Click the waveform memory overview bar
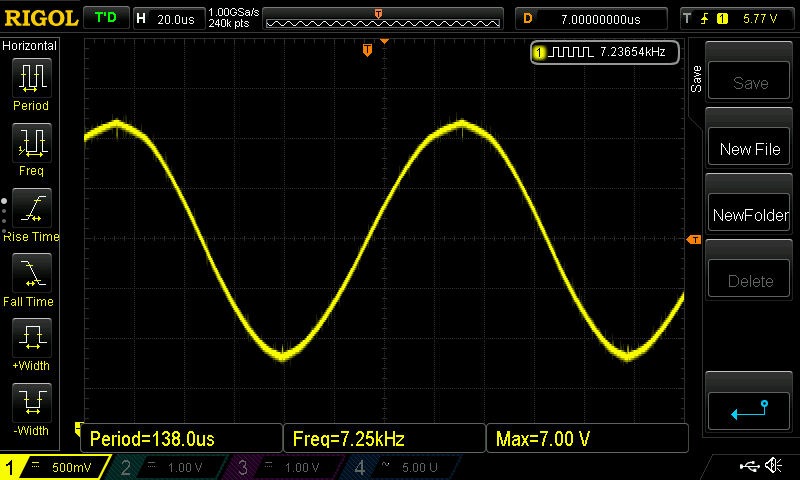800x480 pixels. pyautogui.click(x=383, y=19)
